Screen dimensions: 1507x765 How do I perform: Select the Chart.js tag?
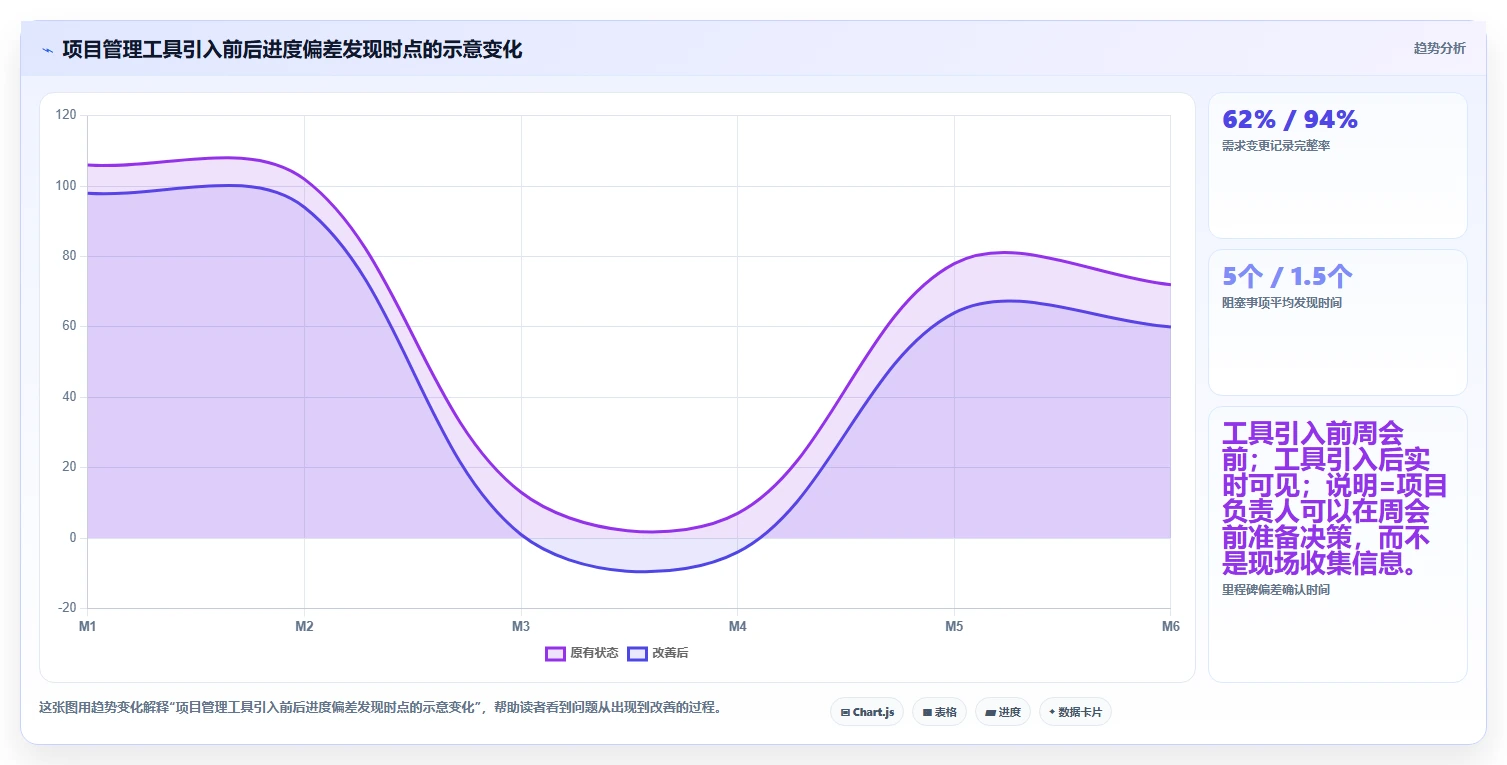coord(867,712)
